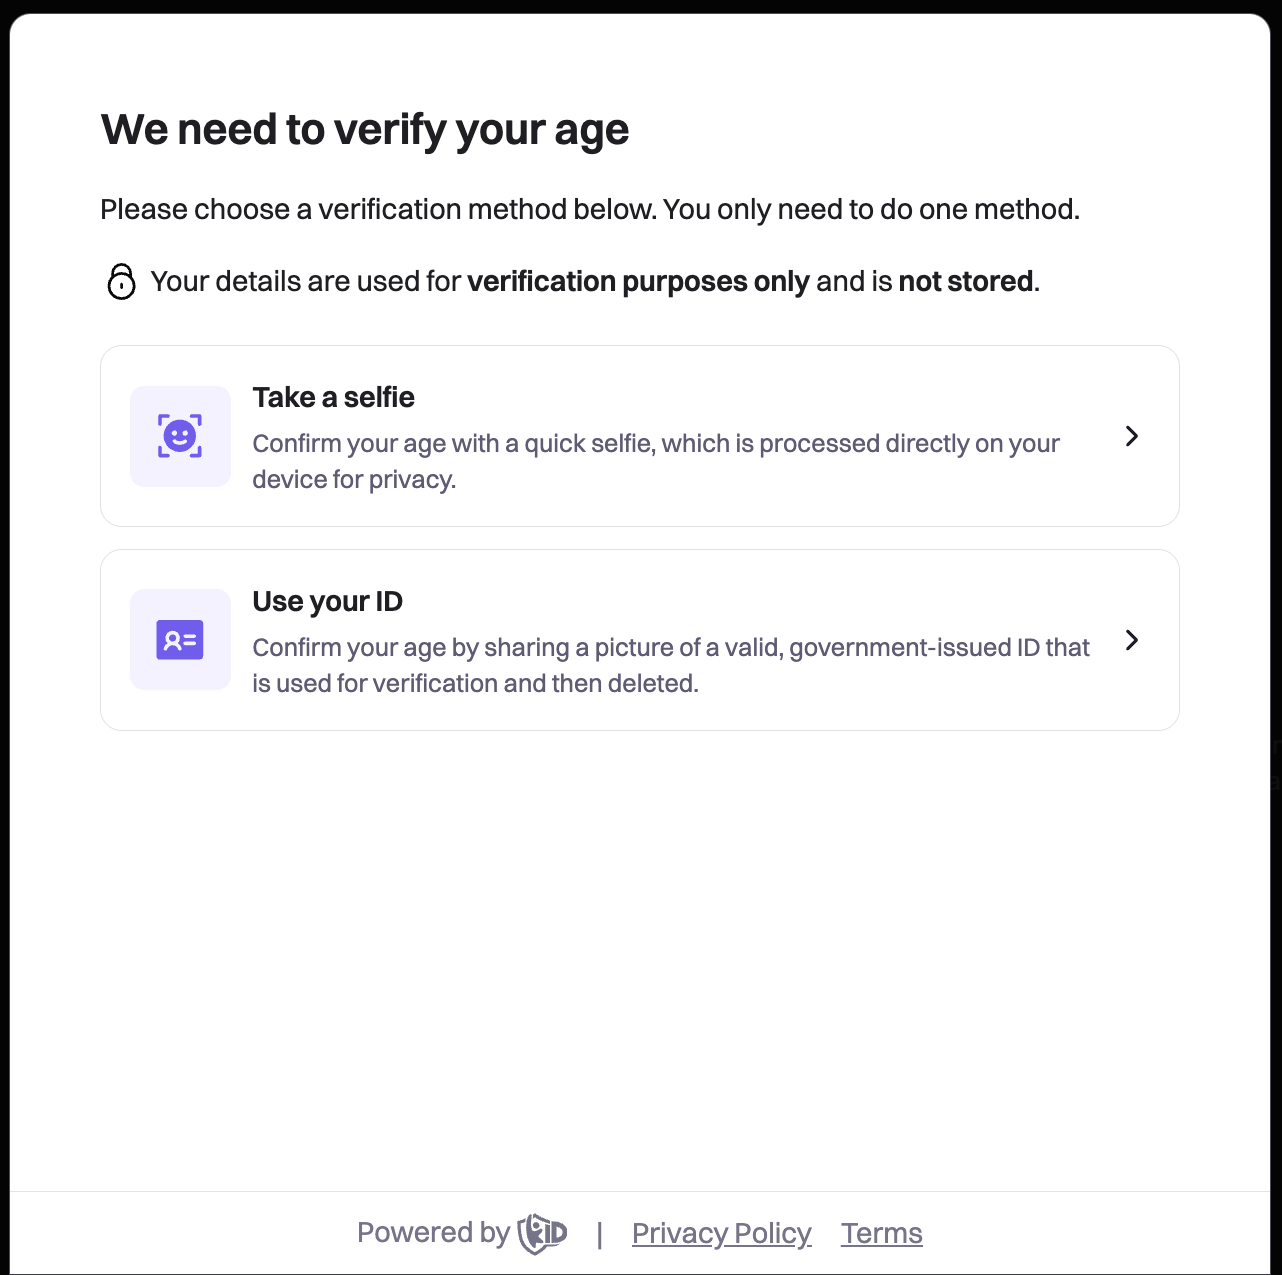This screenshot has width=1282, height=1275.
Task: Open the Privacy Policy link
Action: 721,1233
